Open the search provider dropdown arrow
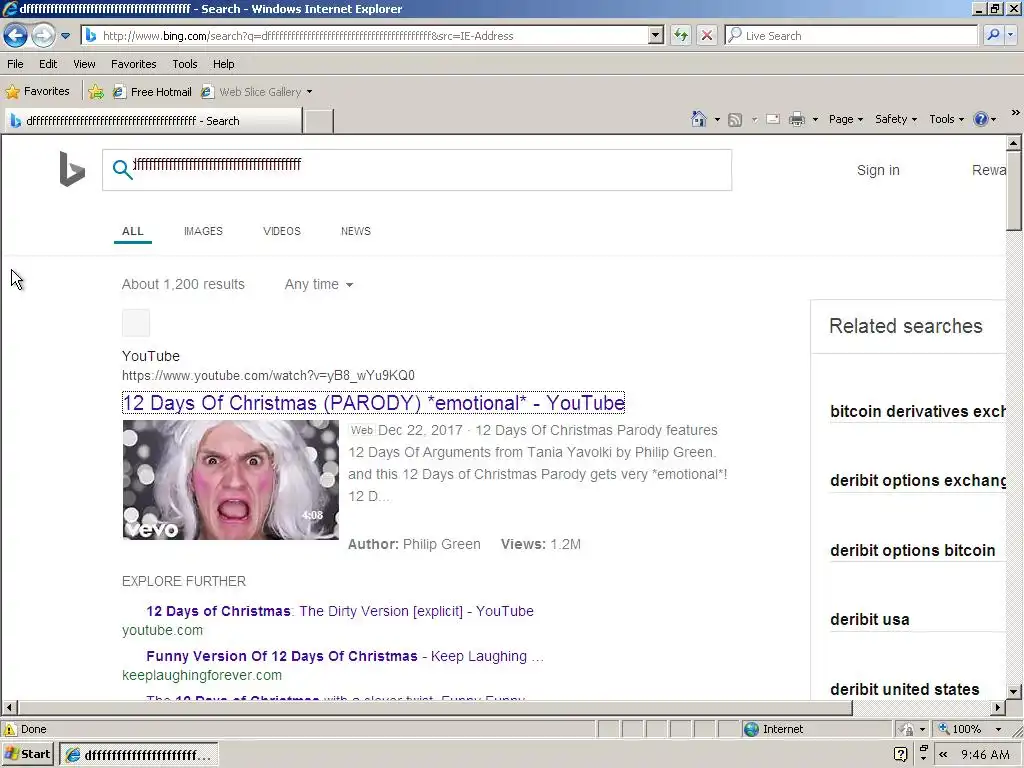 tap(1011, 35)
